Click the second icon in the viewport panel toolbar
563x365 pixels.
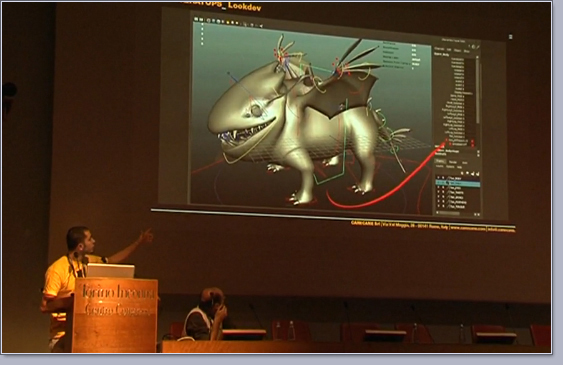click(x=201, y=19)
